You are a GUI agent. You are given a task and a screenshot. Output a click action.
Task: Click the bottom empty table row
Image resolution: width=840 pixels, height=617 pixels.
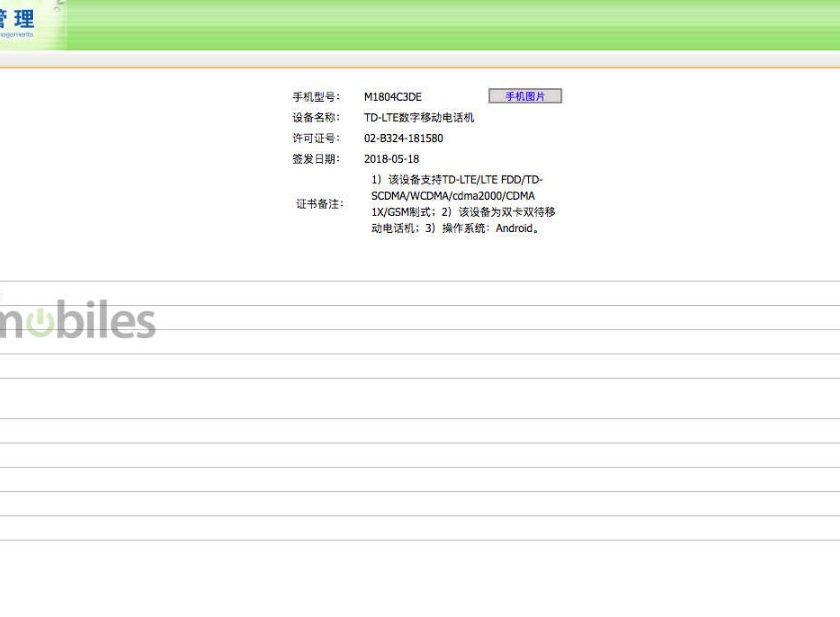(420, 528)
